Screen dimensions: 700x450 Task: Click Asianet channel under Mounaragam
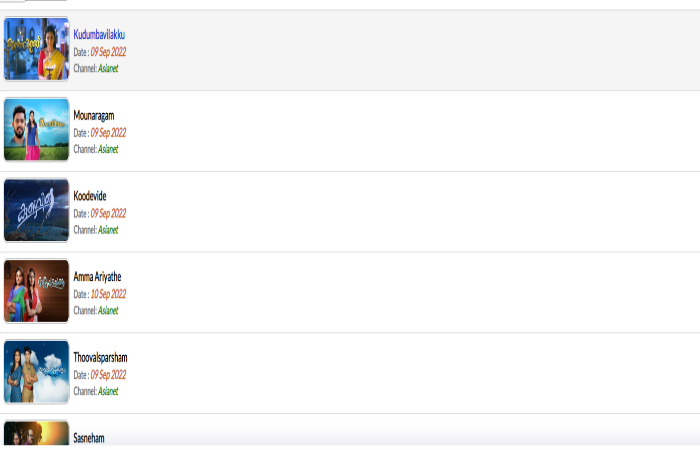point(108,149)
